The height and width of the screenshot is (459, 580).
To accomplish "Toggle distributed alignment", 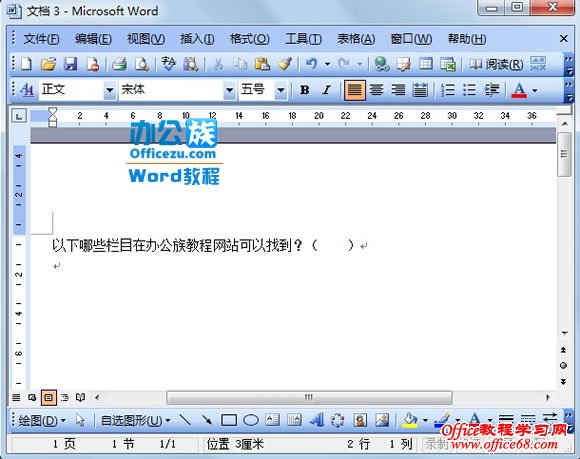I will (x=420, y=90).
